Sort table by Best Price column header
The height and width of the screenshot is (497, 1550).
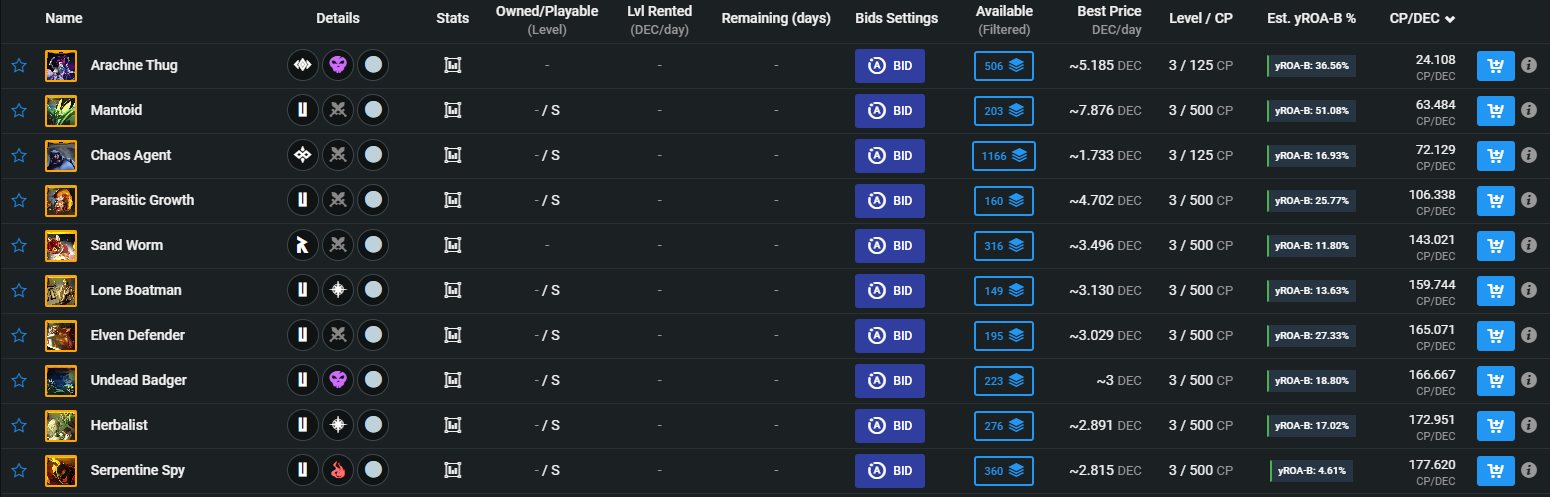tap(1109, 11)
